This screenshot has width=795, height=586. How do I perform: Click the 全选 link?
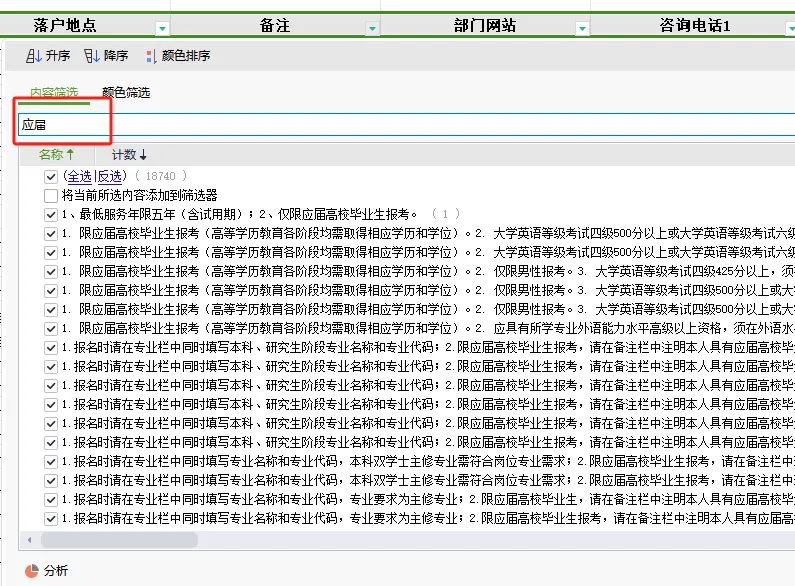point(79,176)
